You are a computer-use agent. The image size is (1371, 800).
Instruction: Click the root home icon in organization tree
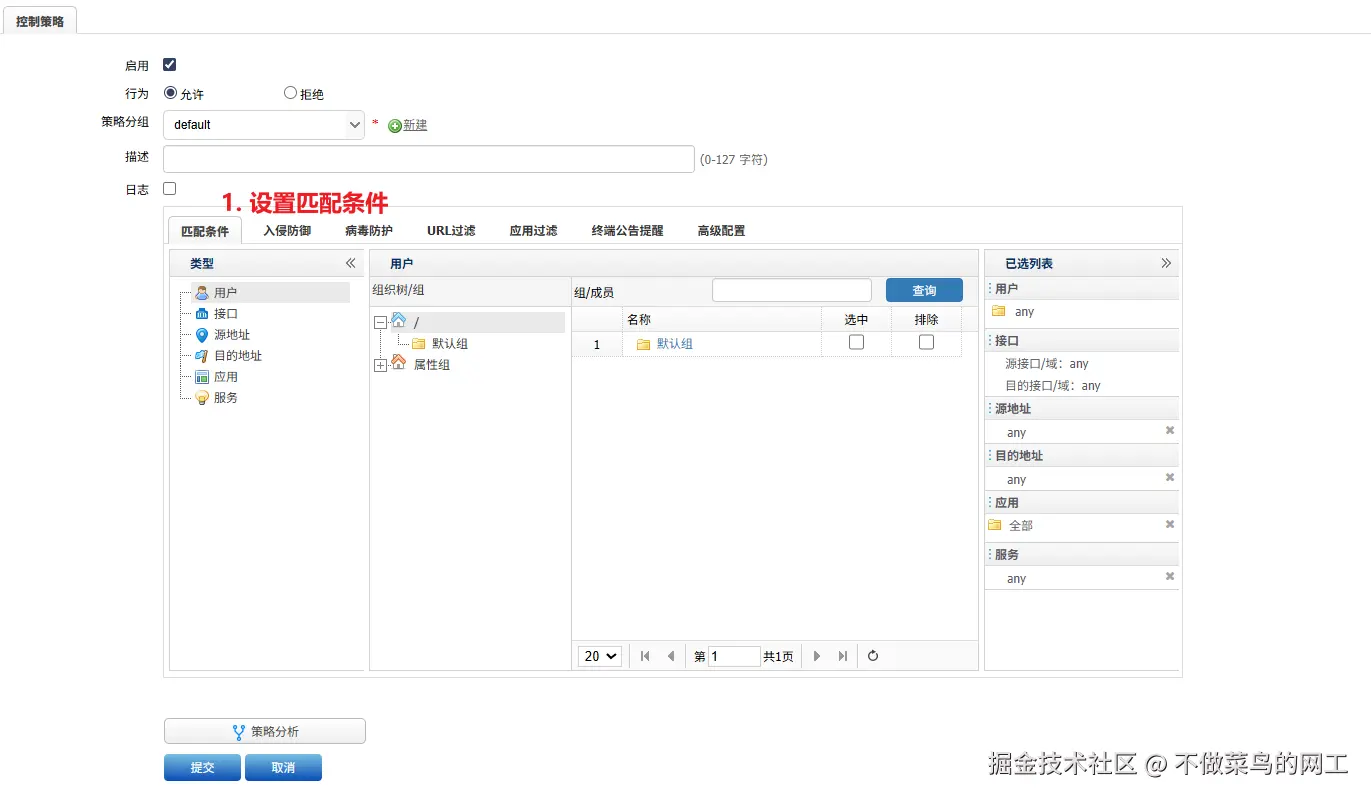point(399,320)
